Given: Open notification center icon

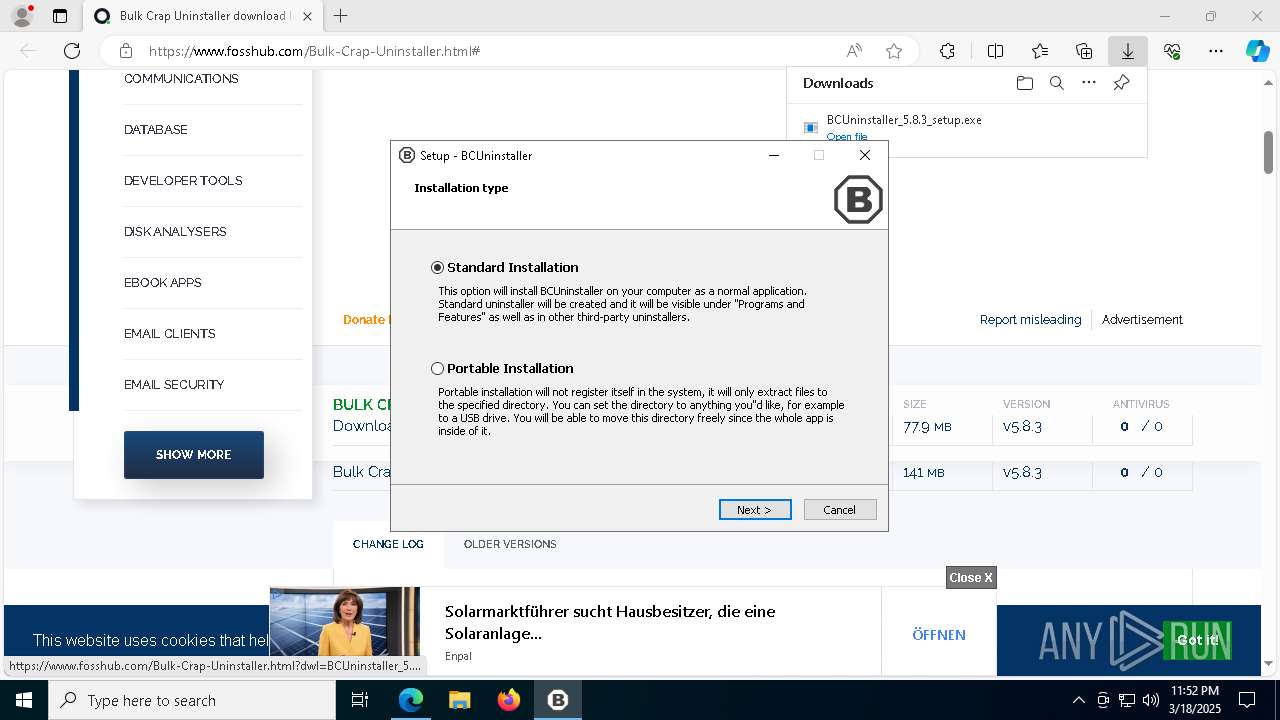Looking at the screenshot, I should click(x=1247, y=700).
